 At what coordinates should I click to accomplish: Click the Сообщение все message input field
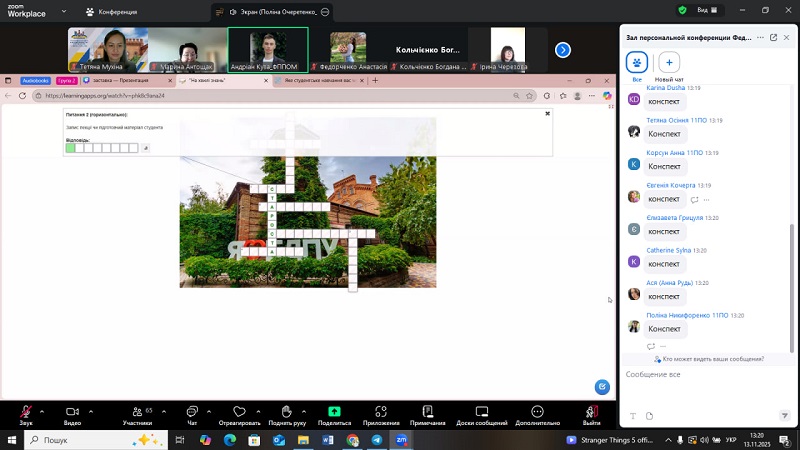pyautogui.click(x=706, y=375)
